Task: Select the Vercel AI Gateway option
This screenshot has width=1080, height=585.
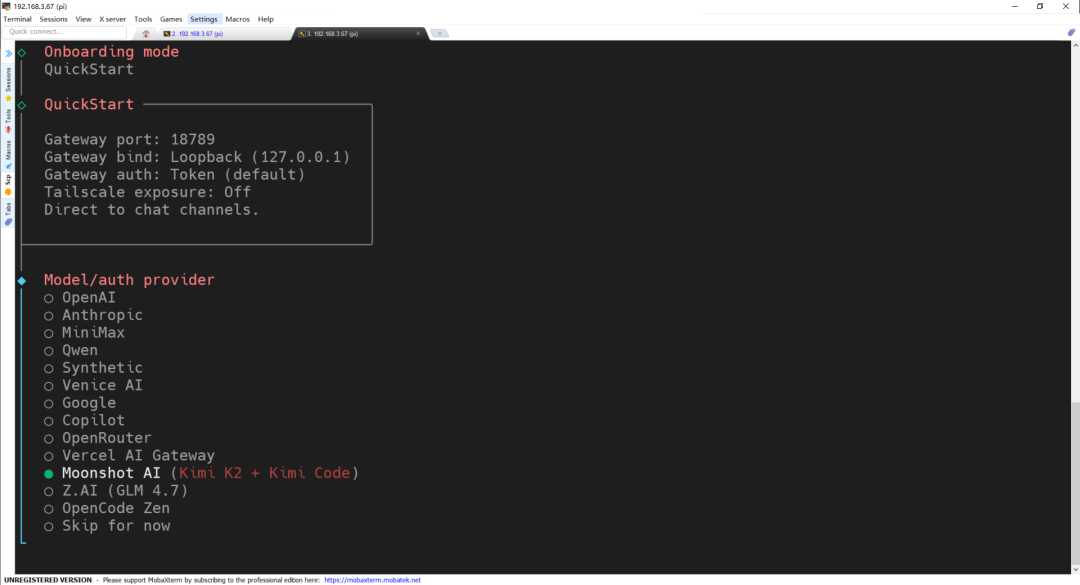Action: click(x=129, y=455)
